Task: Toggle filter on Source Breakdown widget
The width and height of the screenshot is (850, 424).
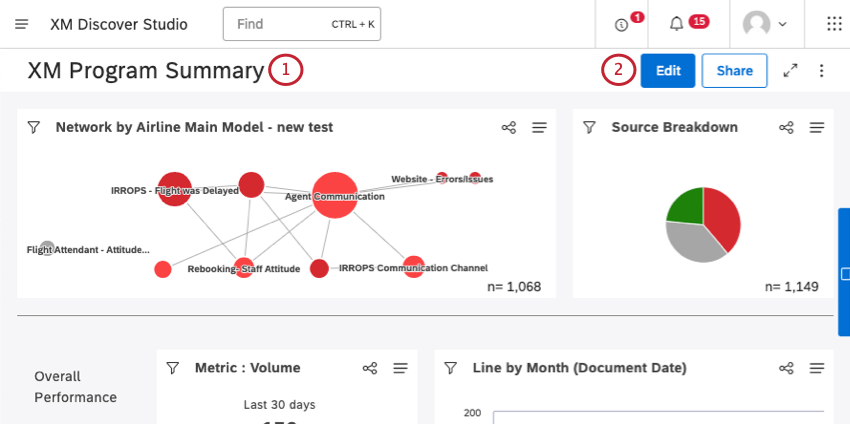Action: 589,127
